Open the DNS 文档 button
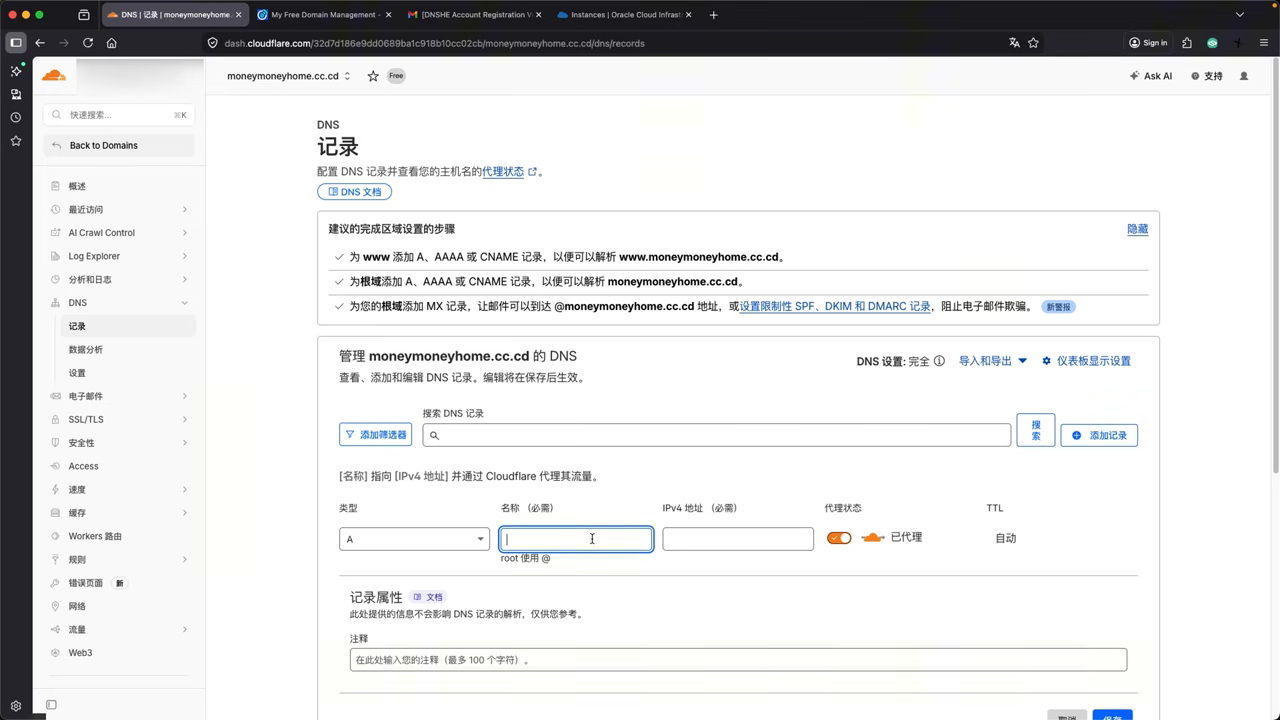This screenshot has width=1280, height=720. tap(355, 191)
